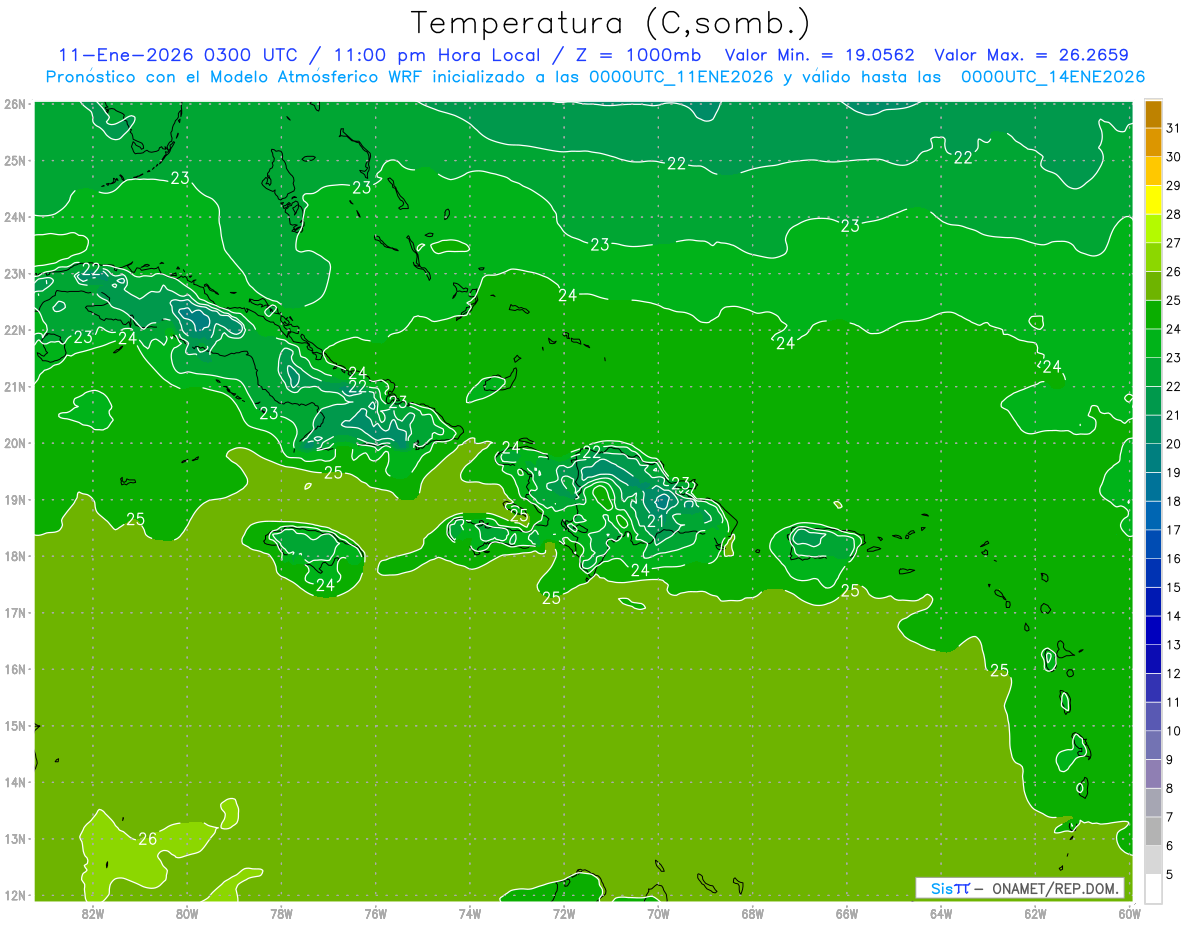Click the '12N' latitude axis label
This screenshot has width=1200, height=927.
tap(15, 895)
